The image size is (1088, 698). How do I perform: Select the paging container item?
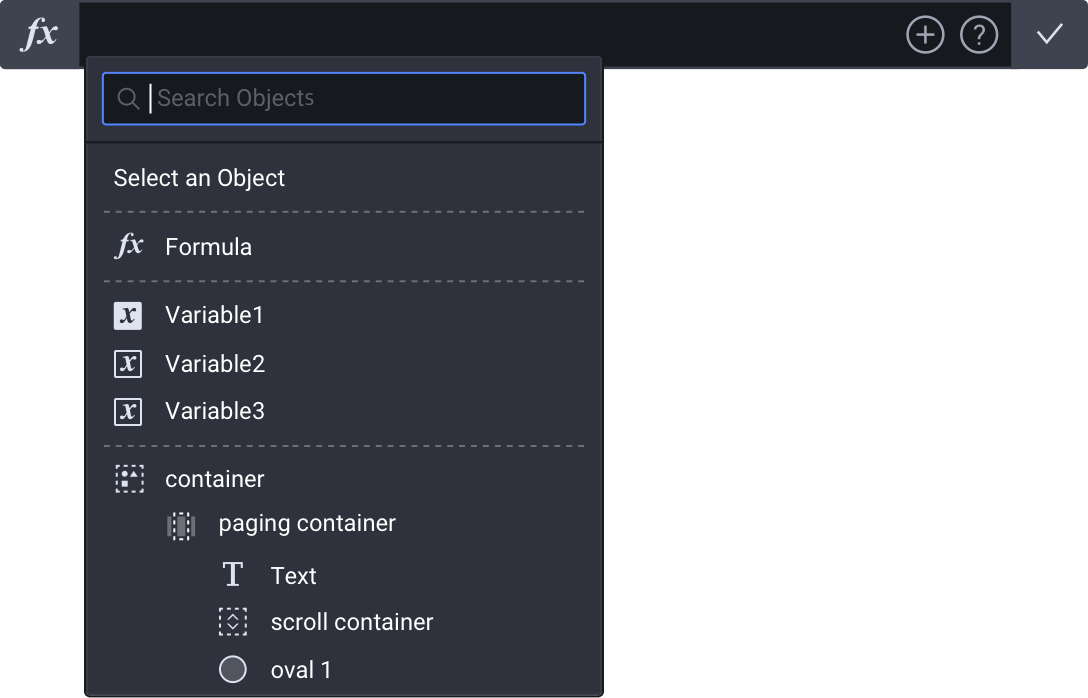click(307, 523)
